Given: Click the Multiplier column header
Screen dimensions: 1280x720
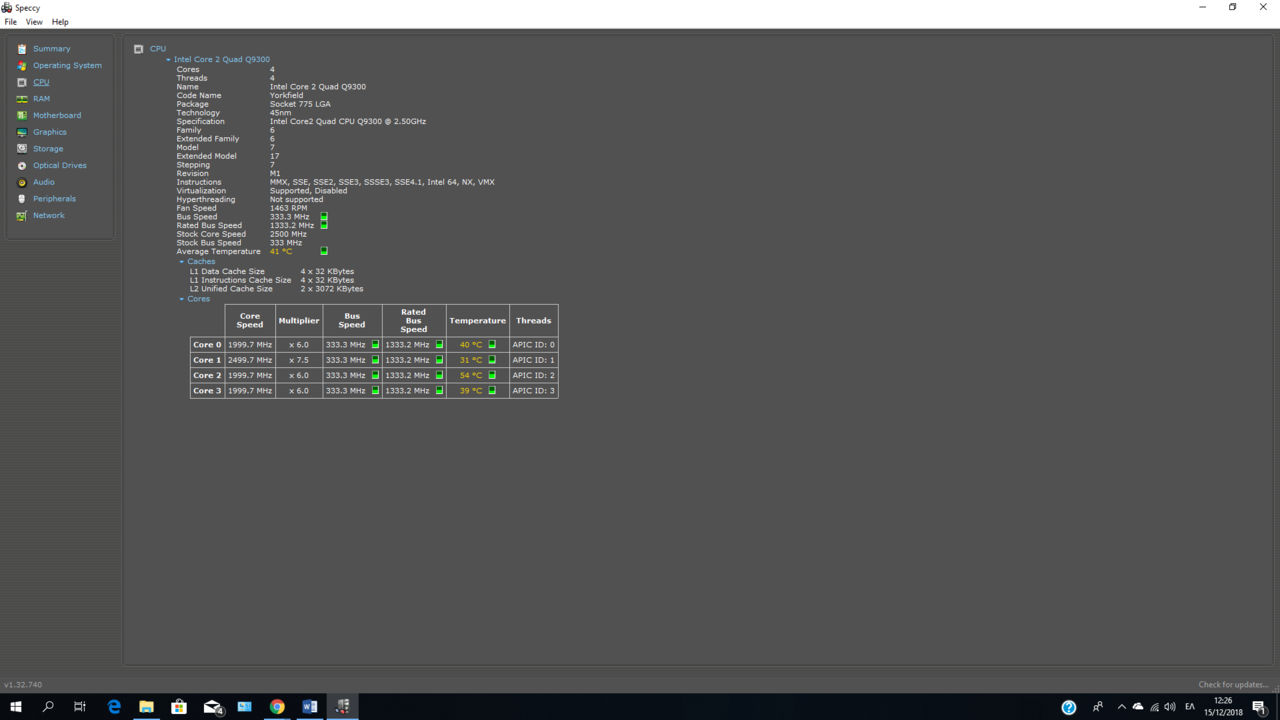Looking at the screenshot, I should point(299,320).
